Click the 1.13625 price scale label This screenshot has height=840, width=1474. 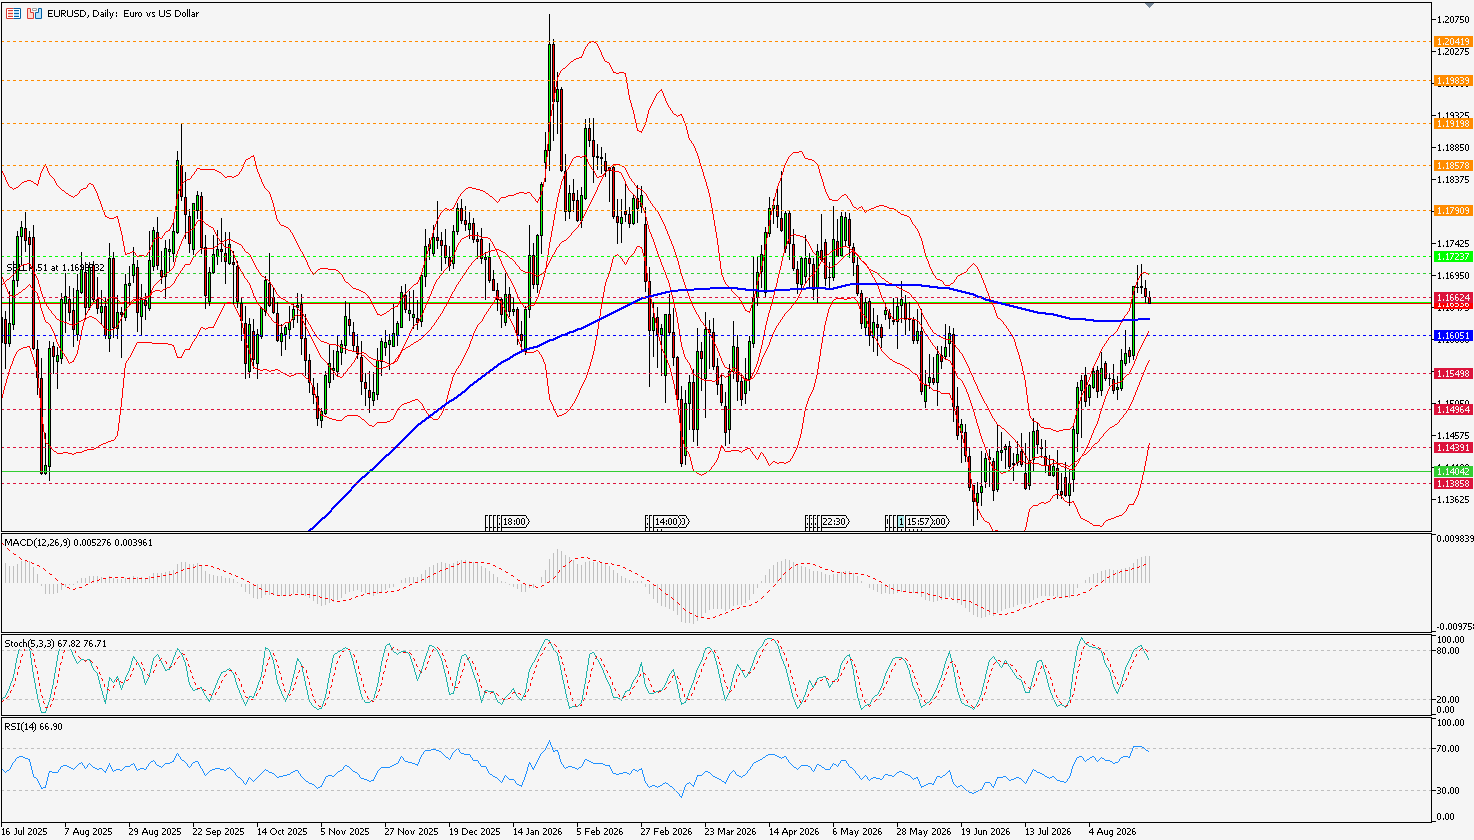pos(1451,500)
